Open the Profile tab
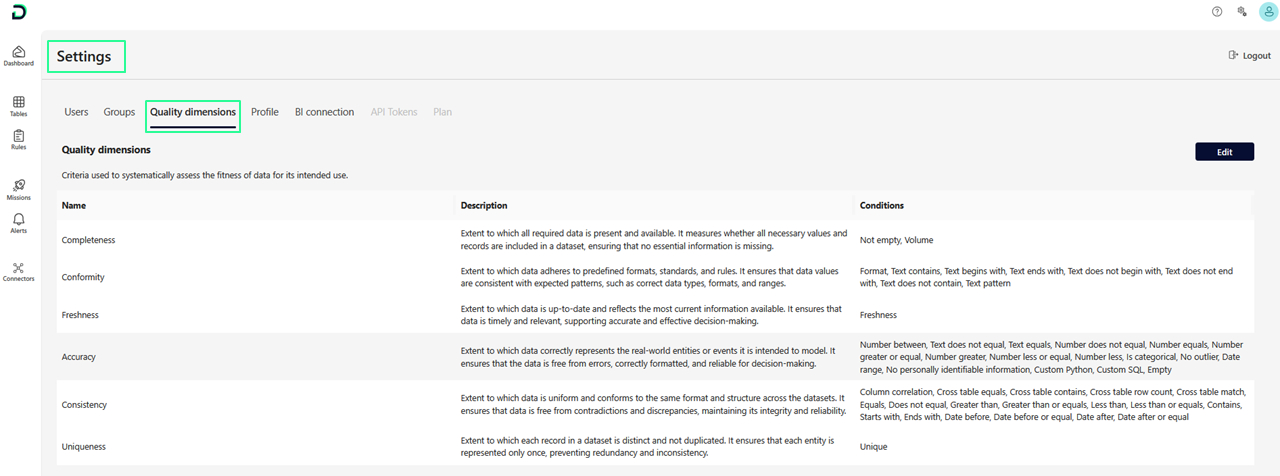The image size is (1280, 476). click(265, 112)
